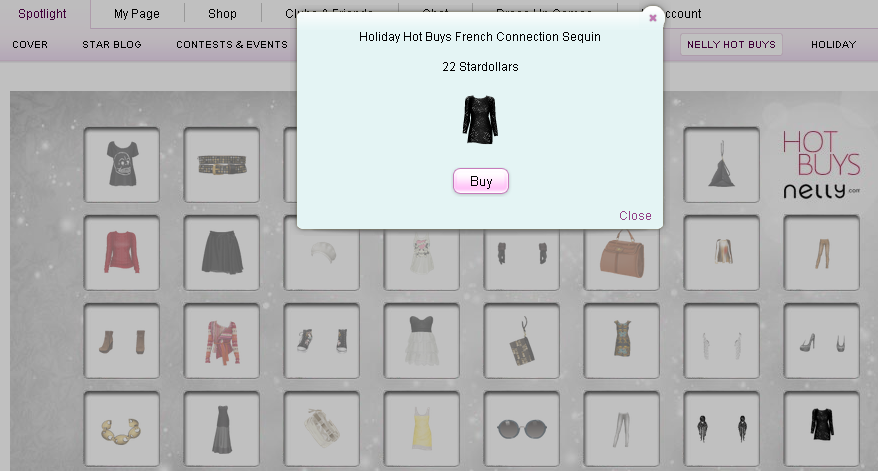Open Contests & Events submenu

tap(232, 44)
